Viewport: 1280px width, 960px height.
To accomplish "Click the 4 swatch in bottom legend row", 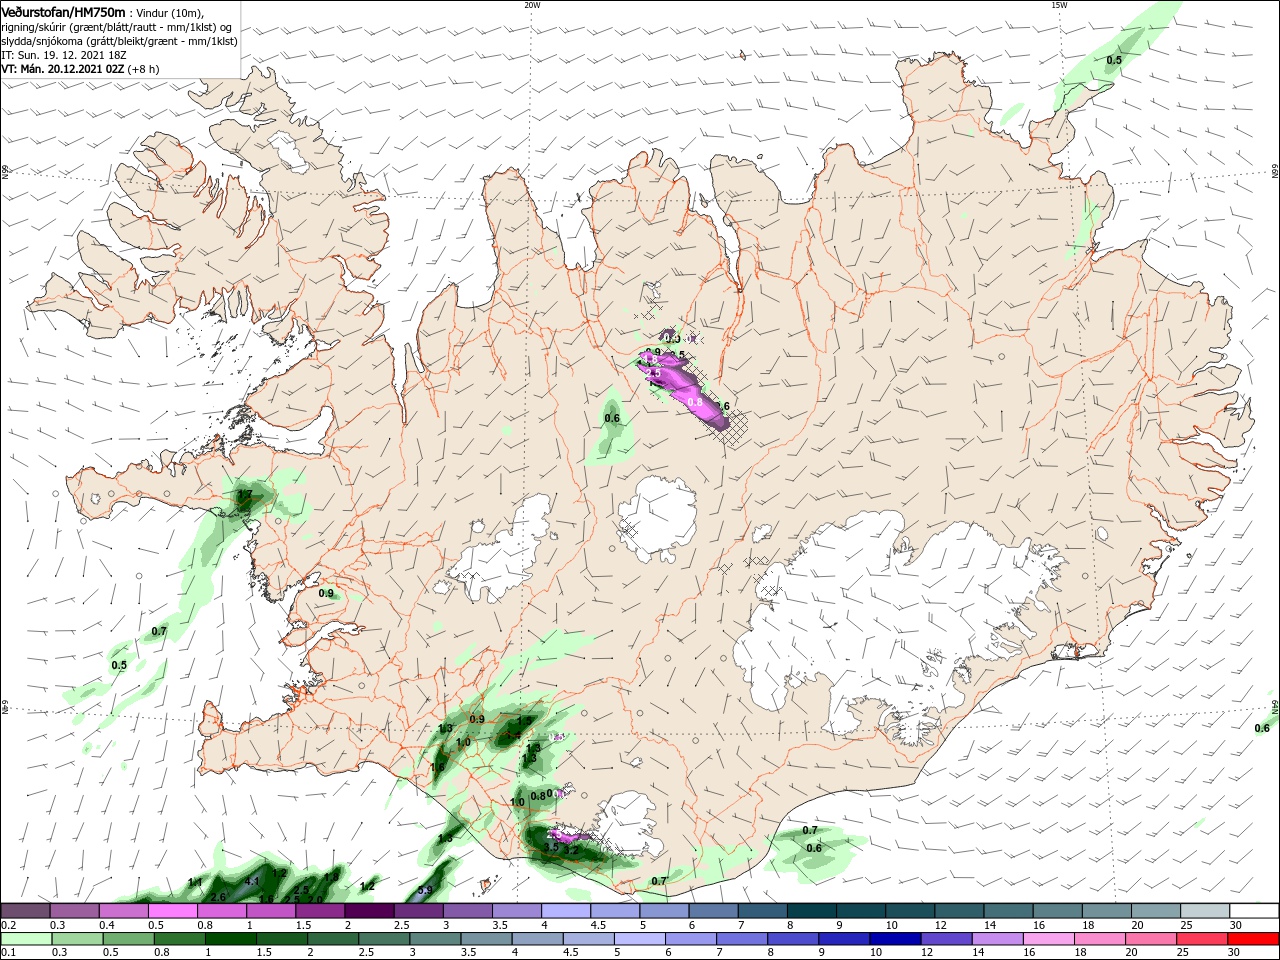I will click(x=537, y=939).
